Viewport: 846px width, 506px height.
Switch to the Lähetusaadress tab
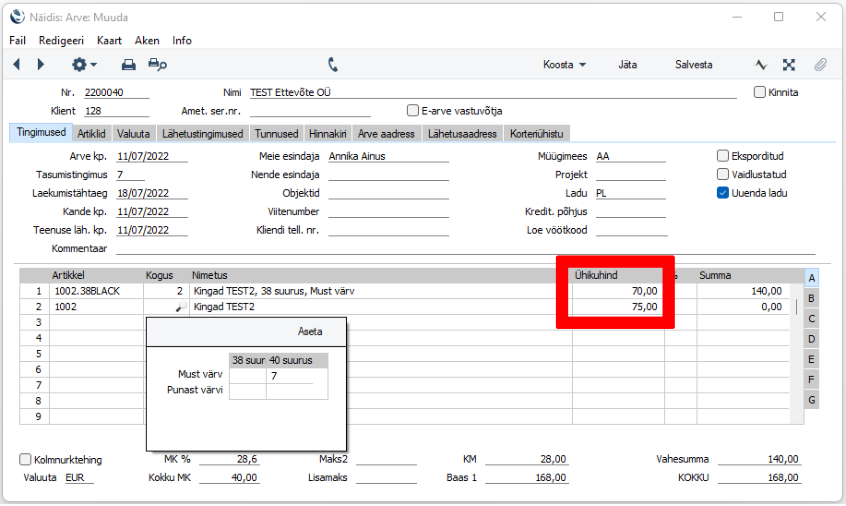coord(462,134)
